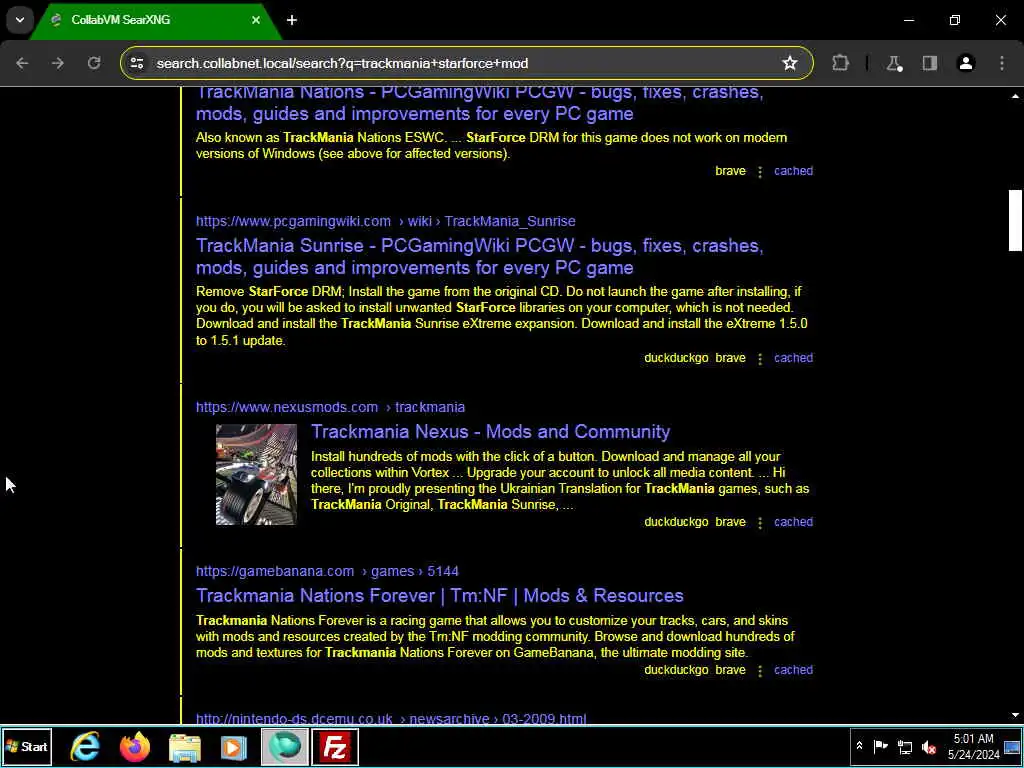Expand options menu for TrackMania Sunrise result
1024x768 pixels.
pyautogui.click(x=760, y=359)
